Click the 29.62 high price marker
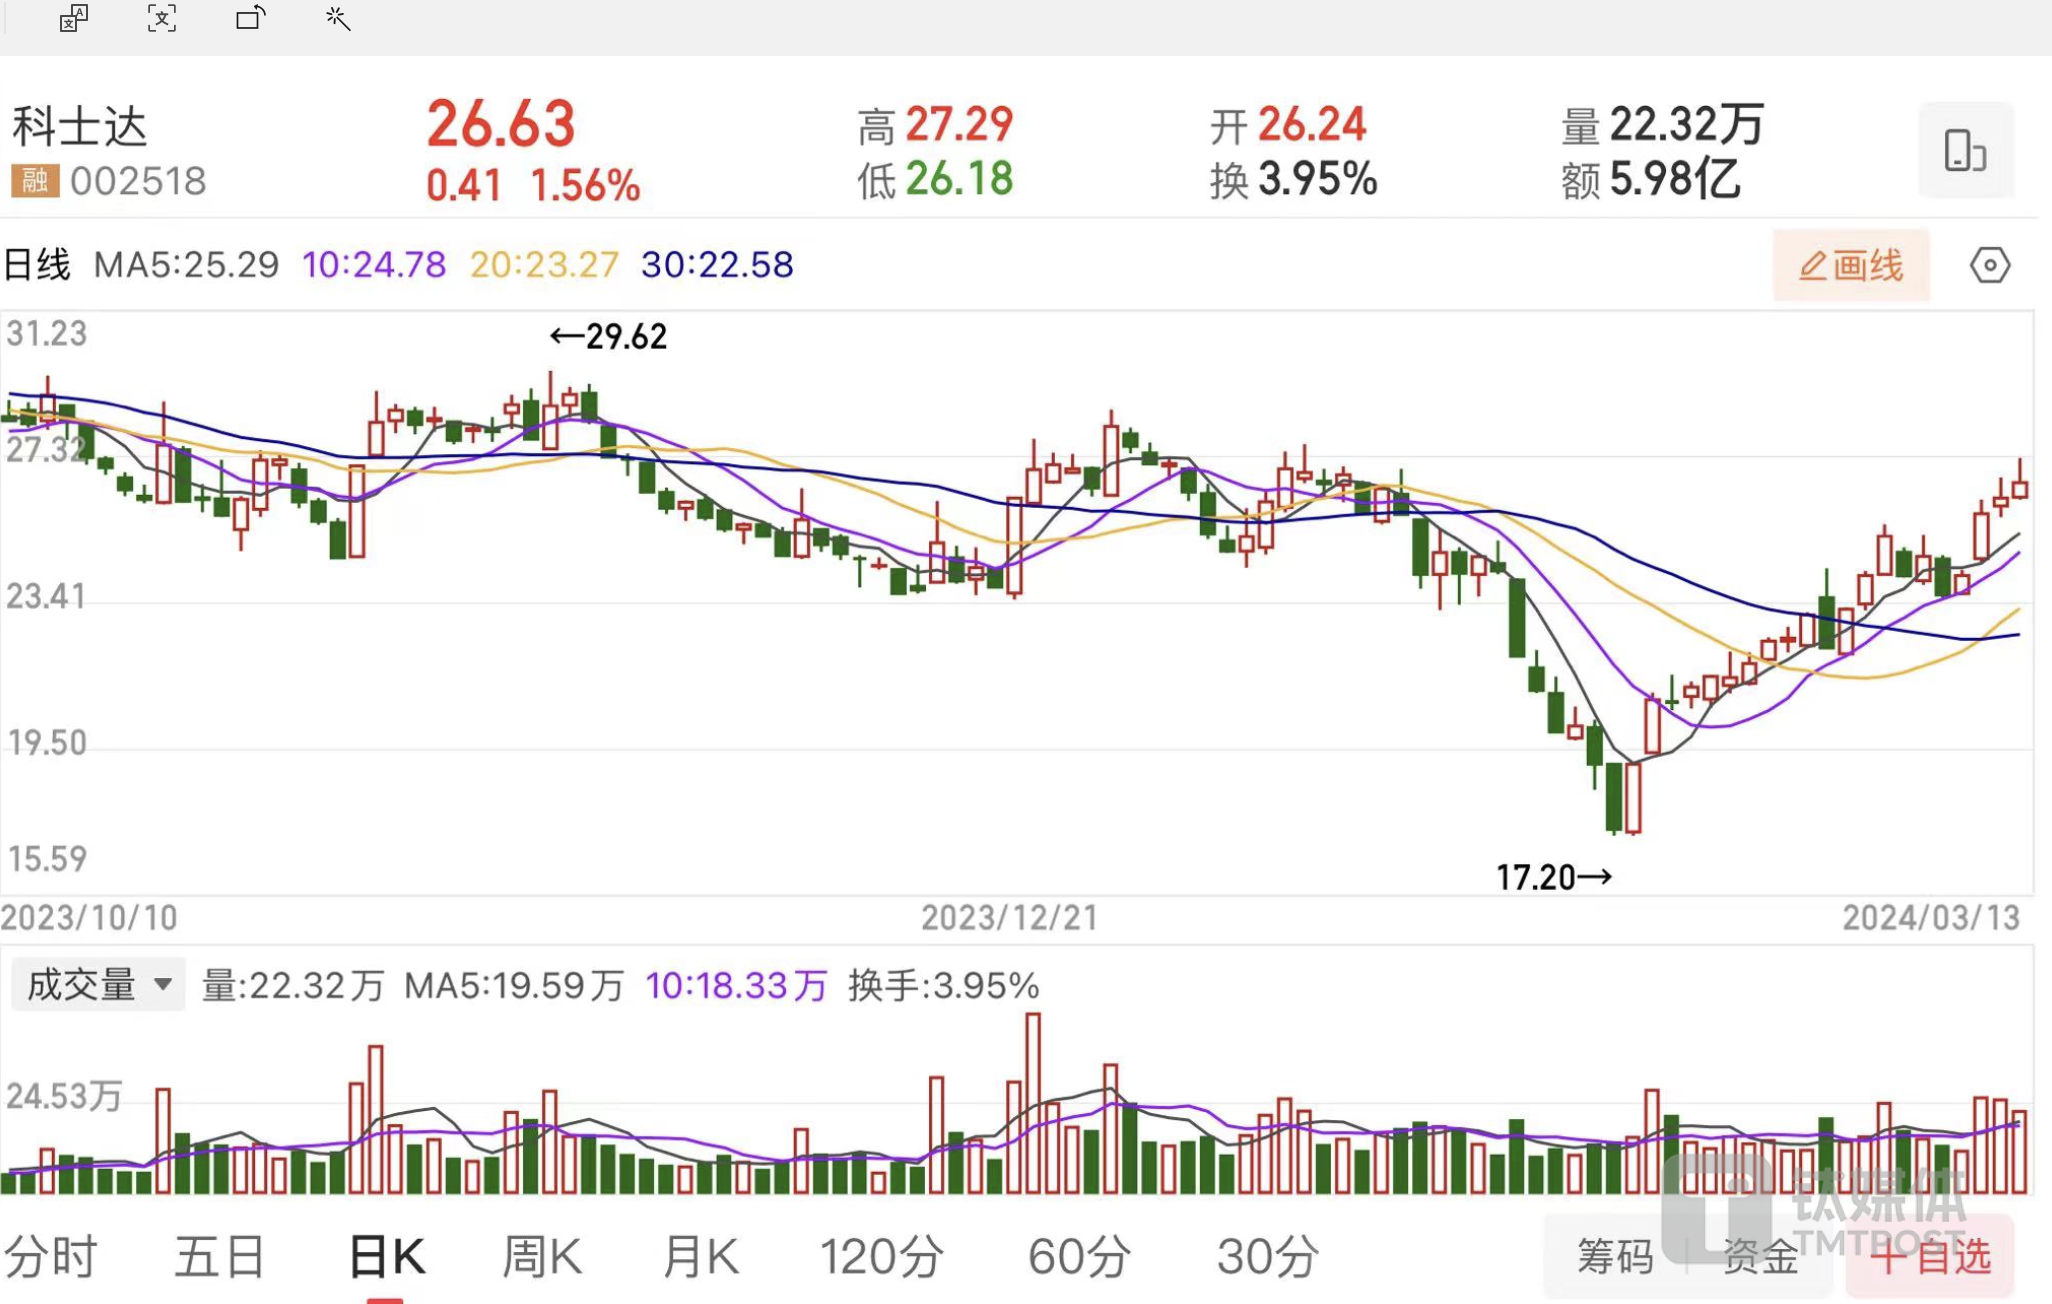Viewport: 2052px width, 1304px height. pyautogui.click(x=608, y=337)
